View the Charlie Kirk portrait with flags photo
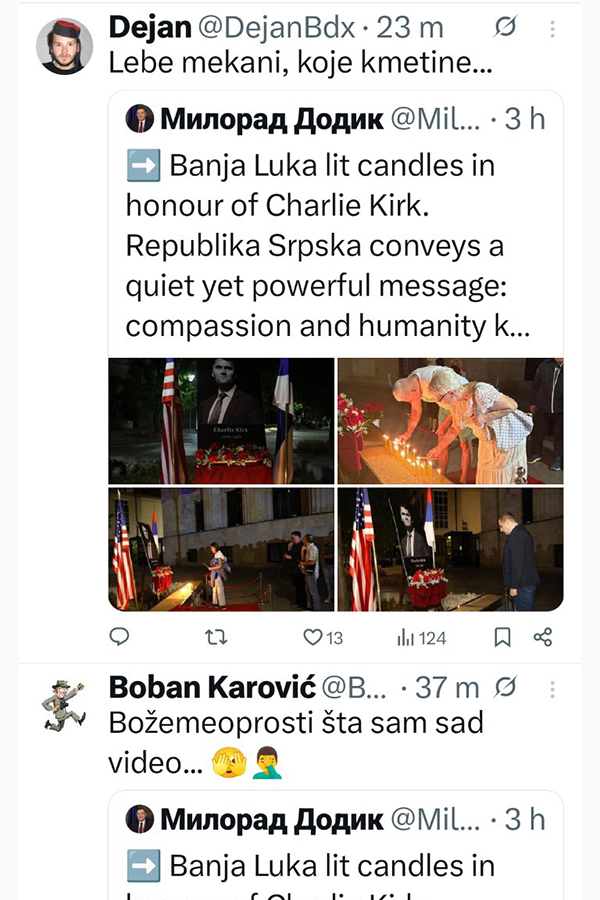Screen dimensions: 600x900 point(221,421)
